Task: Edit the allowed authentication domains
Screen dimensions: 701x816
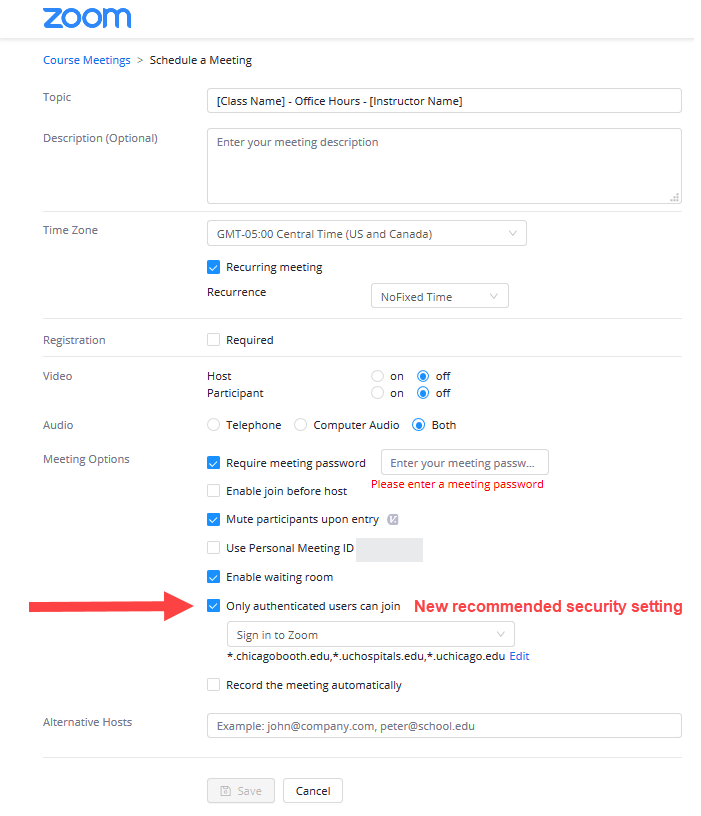Action: point(519,656)
